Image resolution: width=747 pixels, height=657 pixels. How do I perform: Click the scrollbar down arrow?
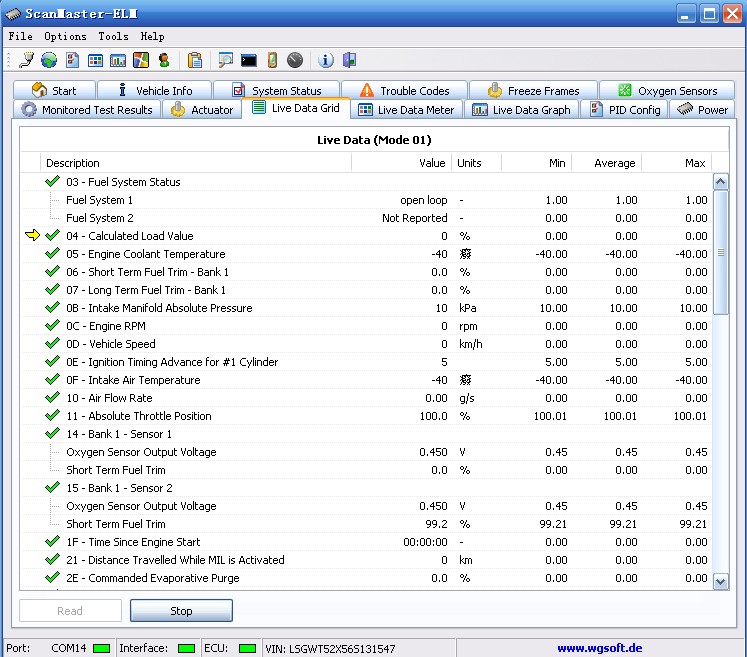pyautogui.click(x=720, y=581)
